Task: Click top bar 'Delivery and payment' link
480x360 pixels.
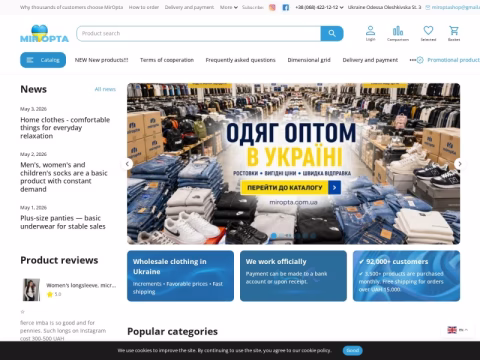Action: [189, 7]
